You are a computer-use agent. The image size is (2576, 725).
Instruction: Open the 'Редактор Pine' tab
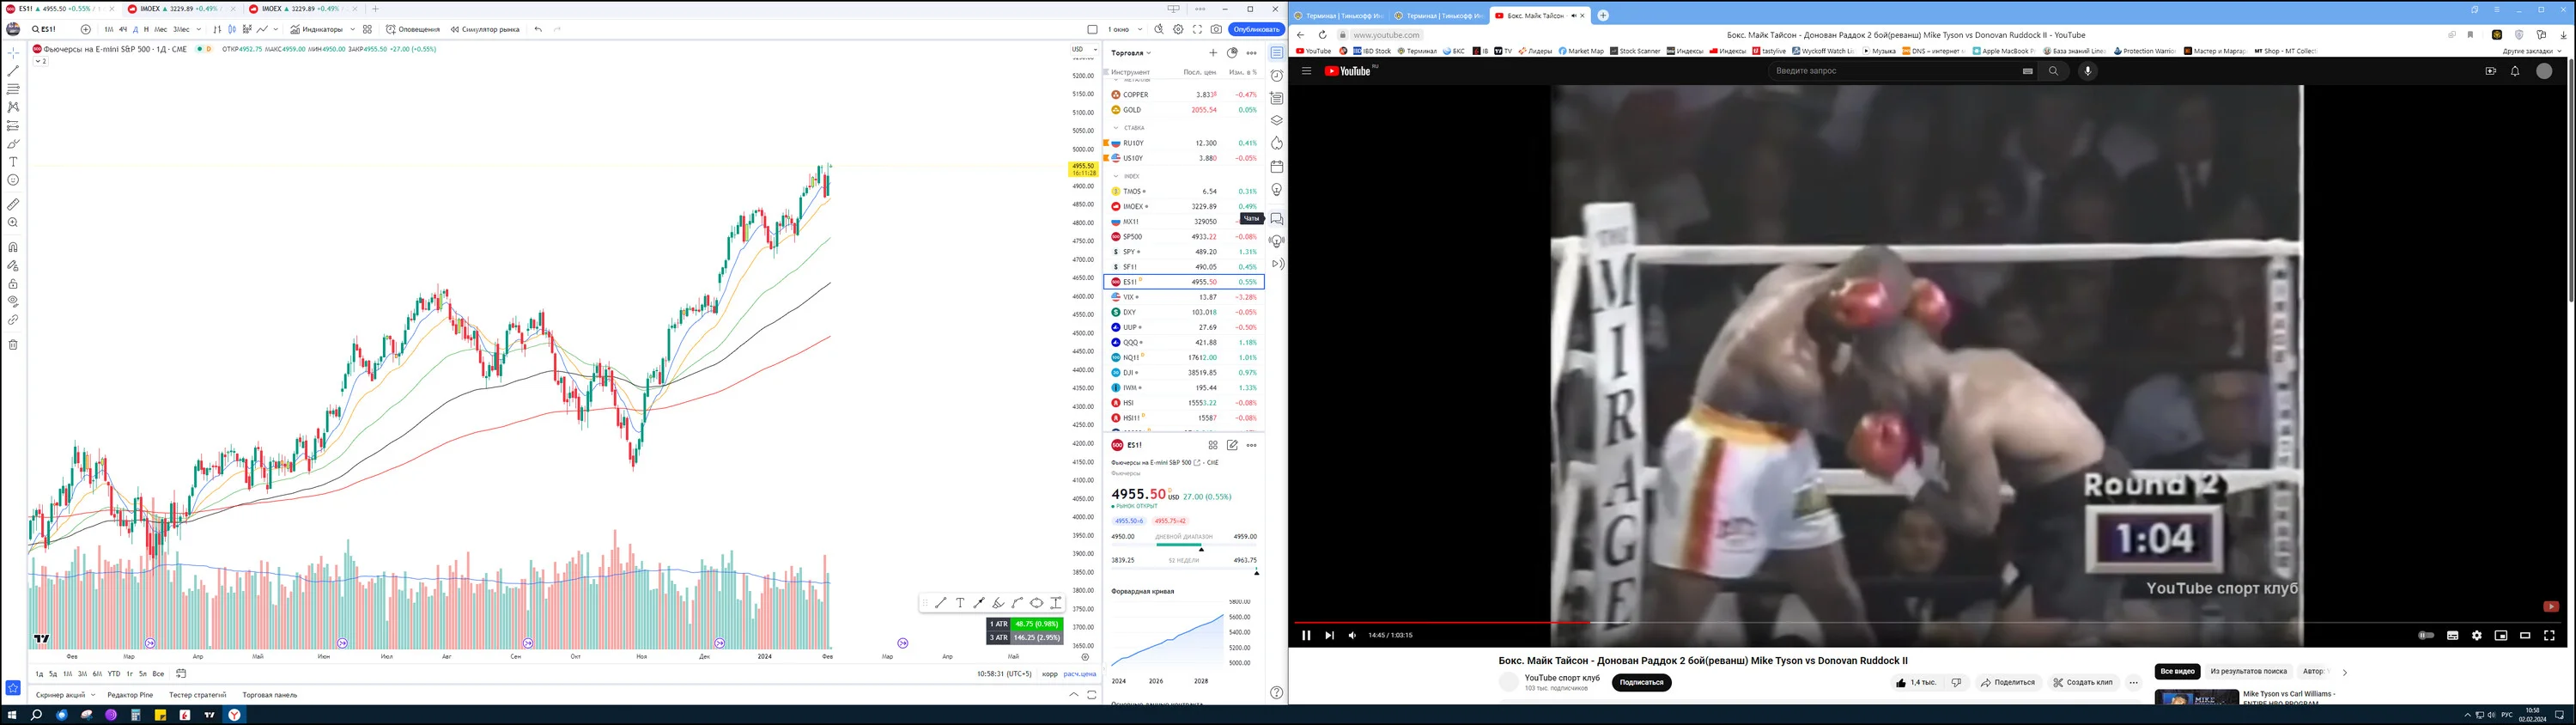click(130, 695)
